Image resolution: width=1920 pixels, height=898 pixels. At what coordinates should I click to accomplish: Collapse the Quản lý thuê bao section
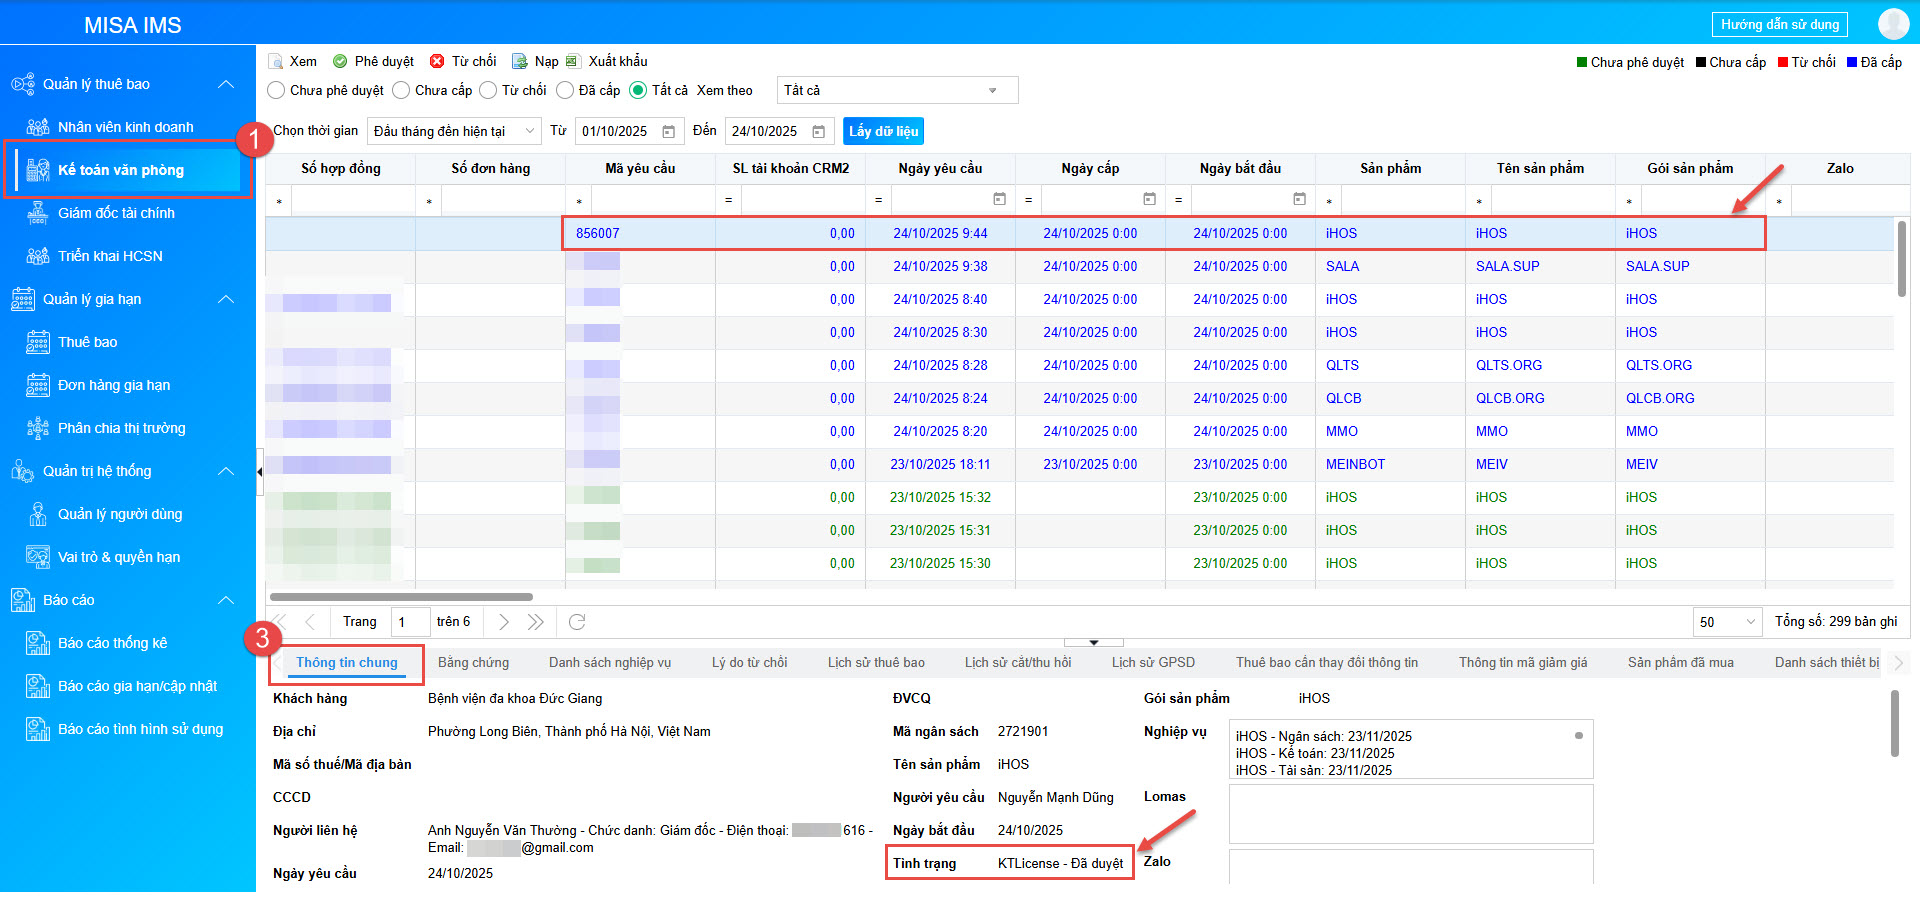coord(226,84)
